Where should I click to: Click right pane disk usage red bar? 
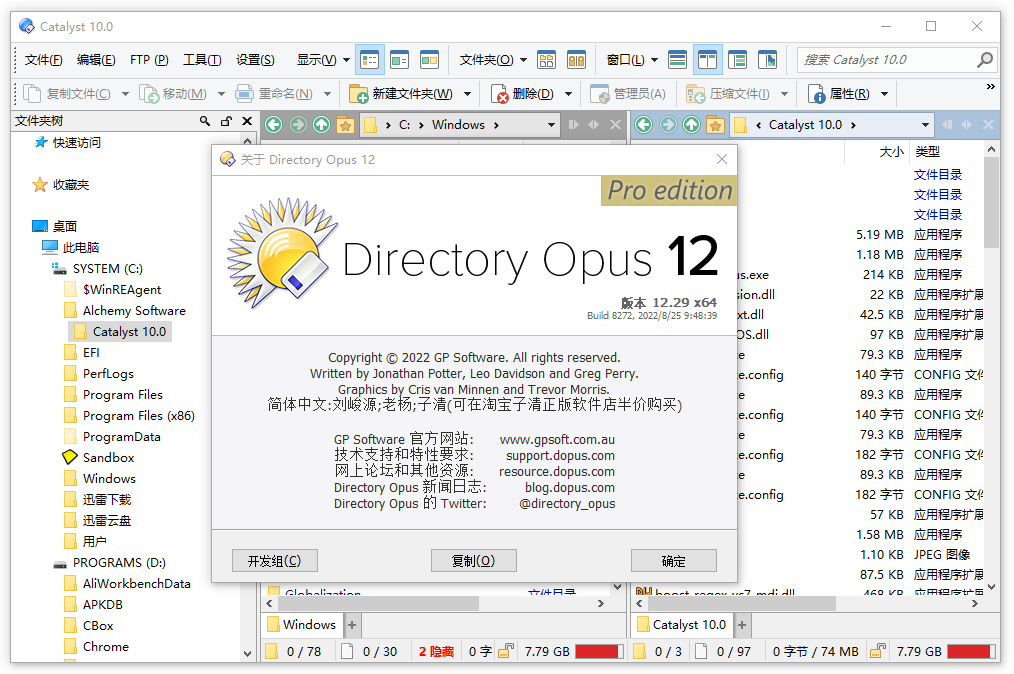[971, 651]
